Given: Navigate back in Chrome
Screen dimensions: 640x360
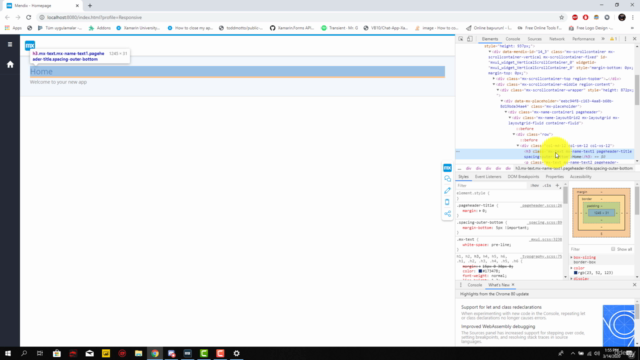Looking at the screenshot, I should coord(7,17).
